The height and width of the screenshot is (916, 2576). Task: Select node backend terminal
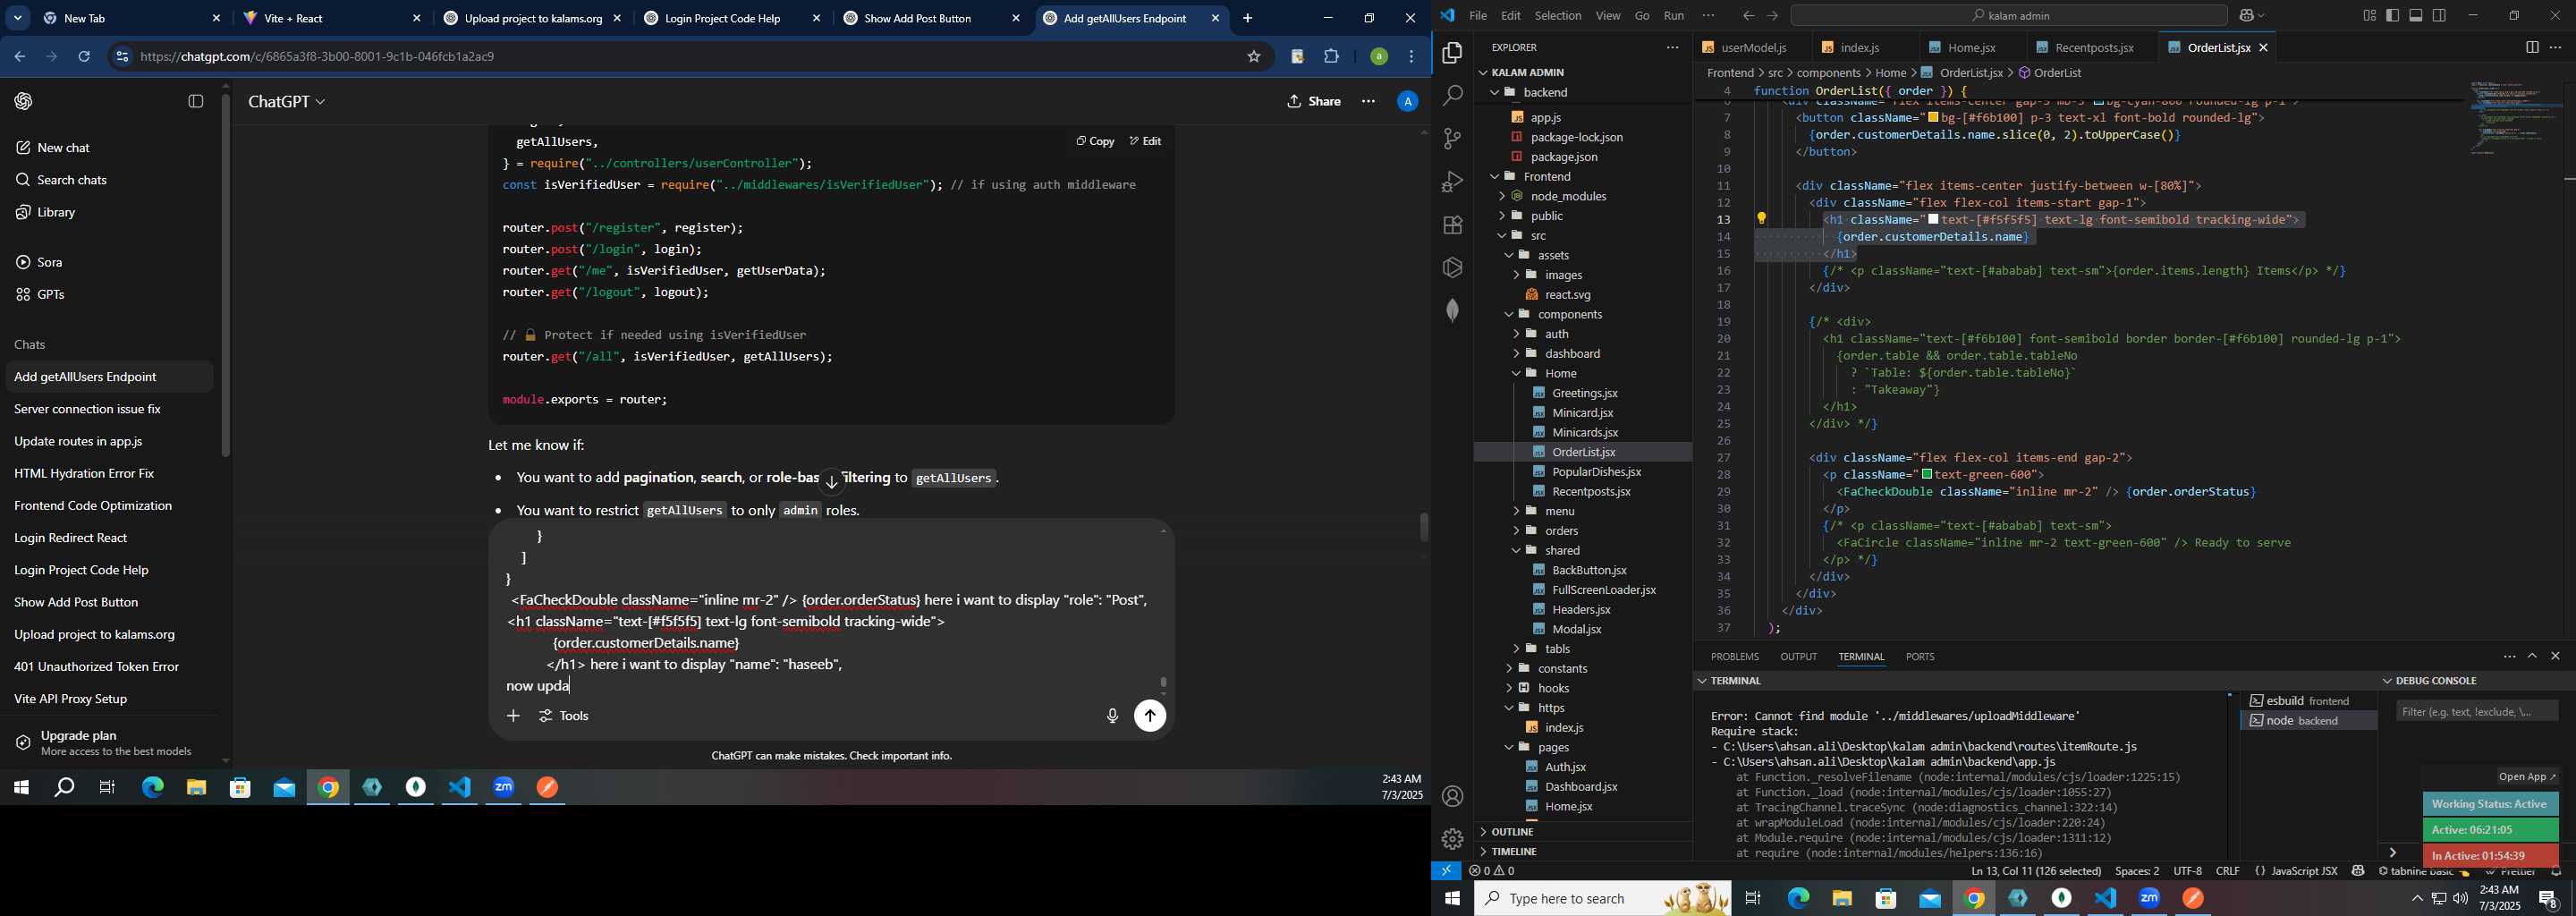2308,721
